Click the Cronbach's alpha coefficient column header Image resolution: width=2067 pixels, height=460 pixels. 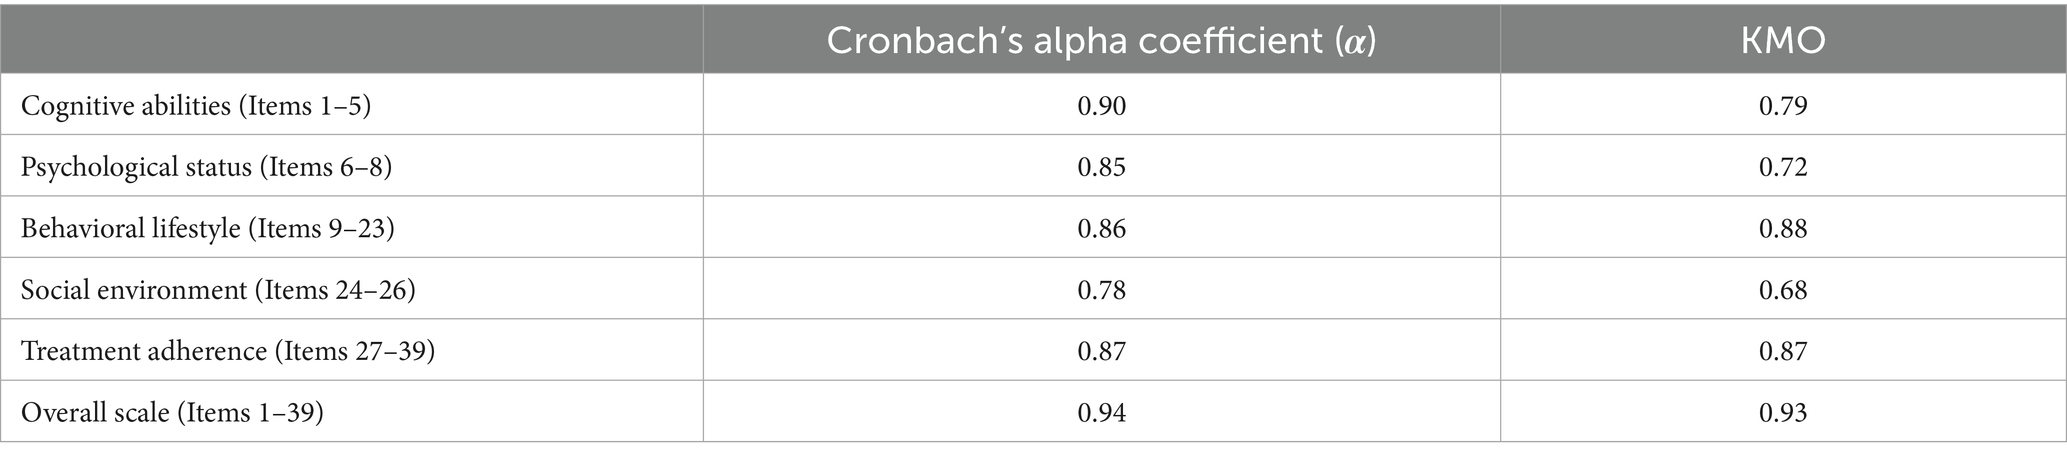[x=1101, y=41]
